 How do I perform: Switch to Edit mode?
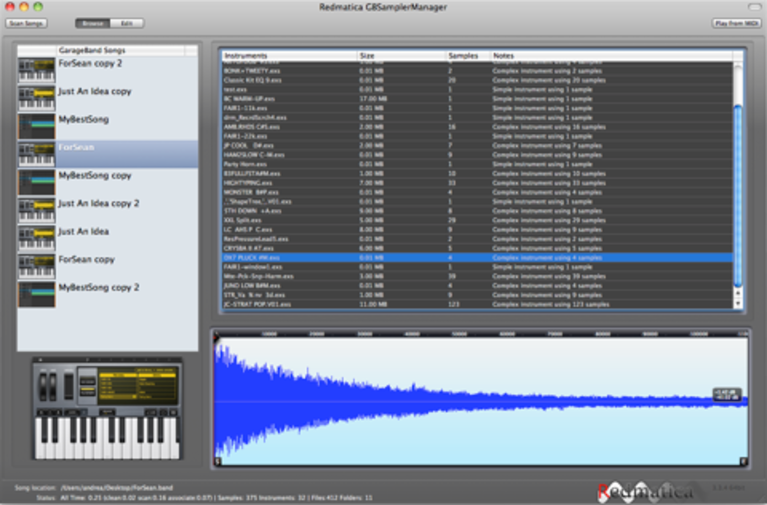pos(127,23)
